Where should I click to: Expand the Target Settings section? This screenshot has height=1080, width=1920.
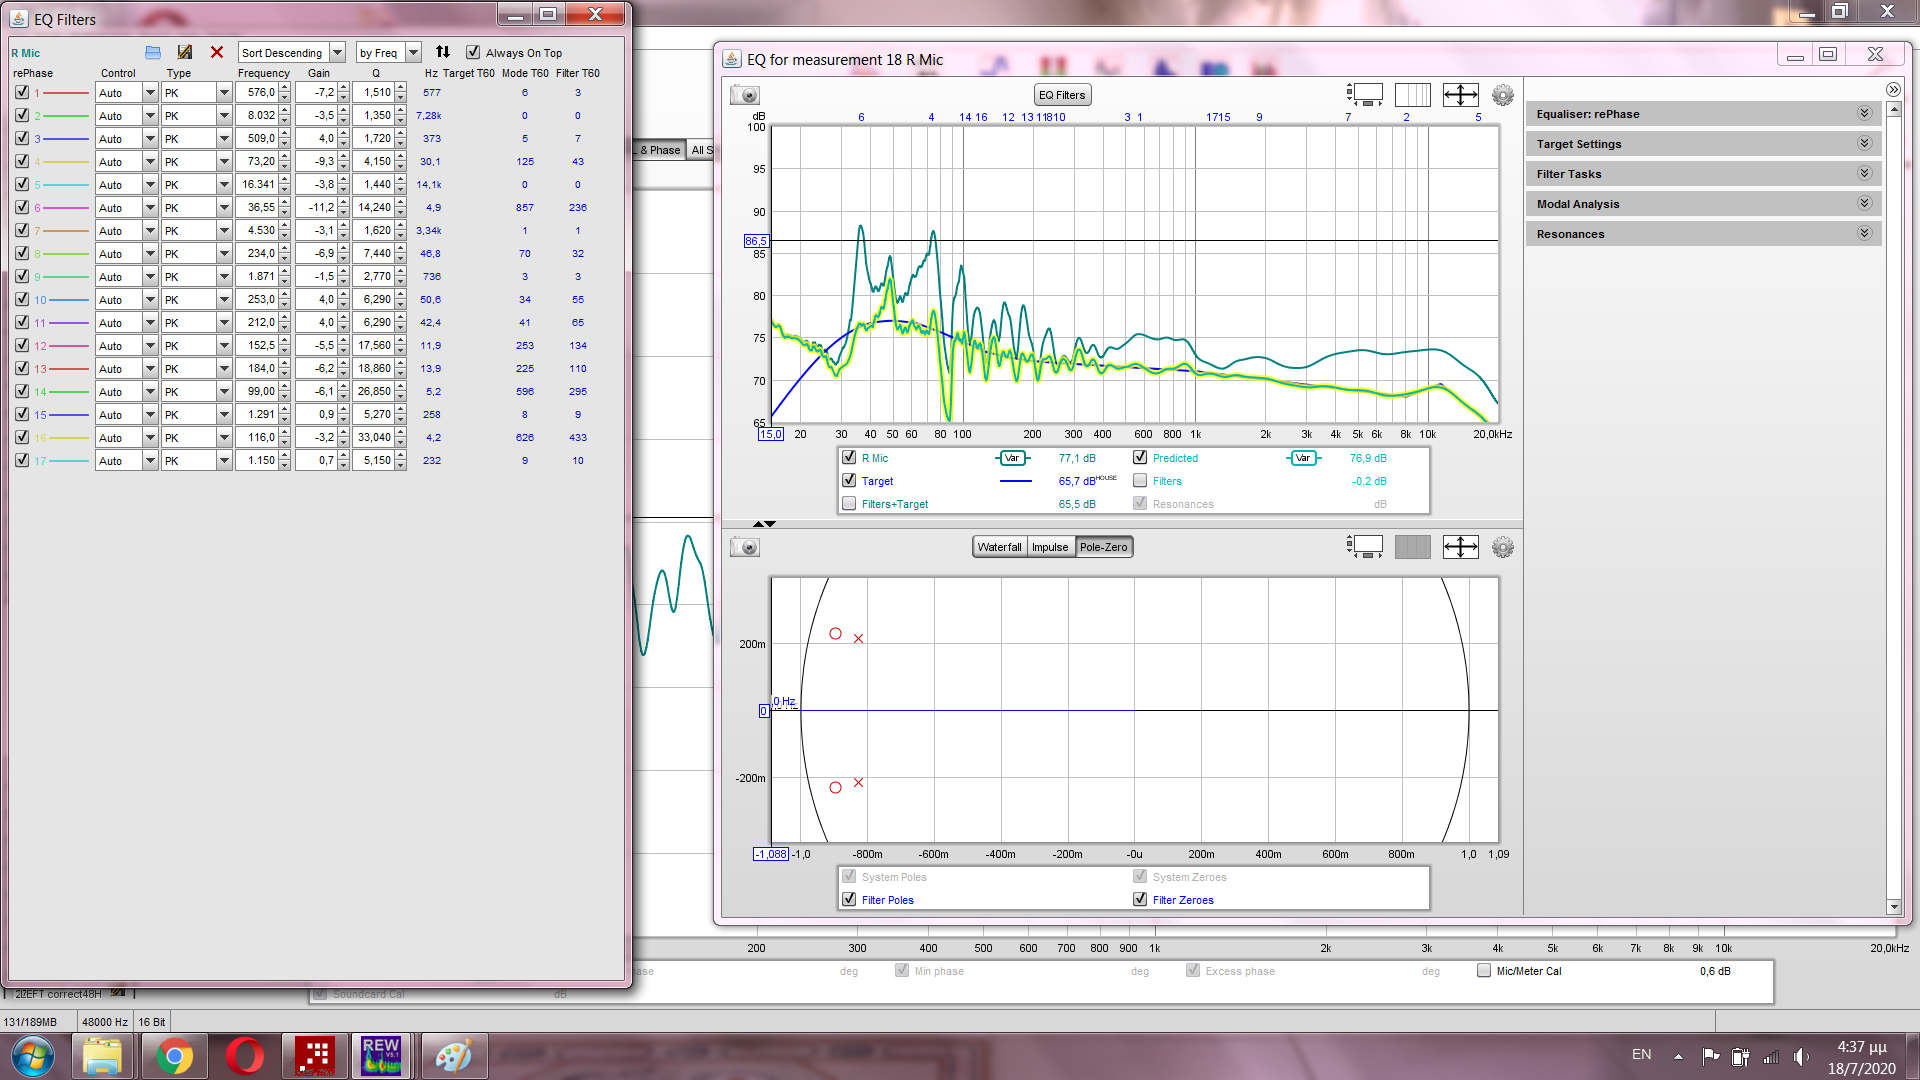point(1703,144)
